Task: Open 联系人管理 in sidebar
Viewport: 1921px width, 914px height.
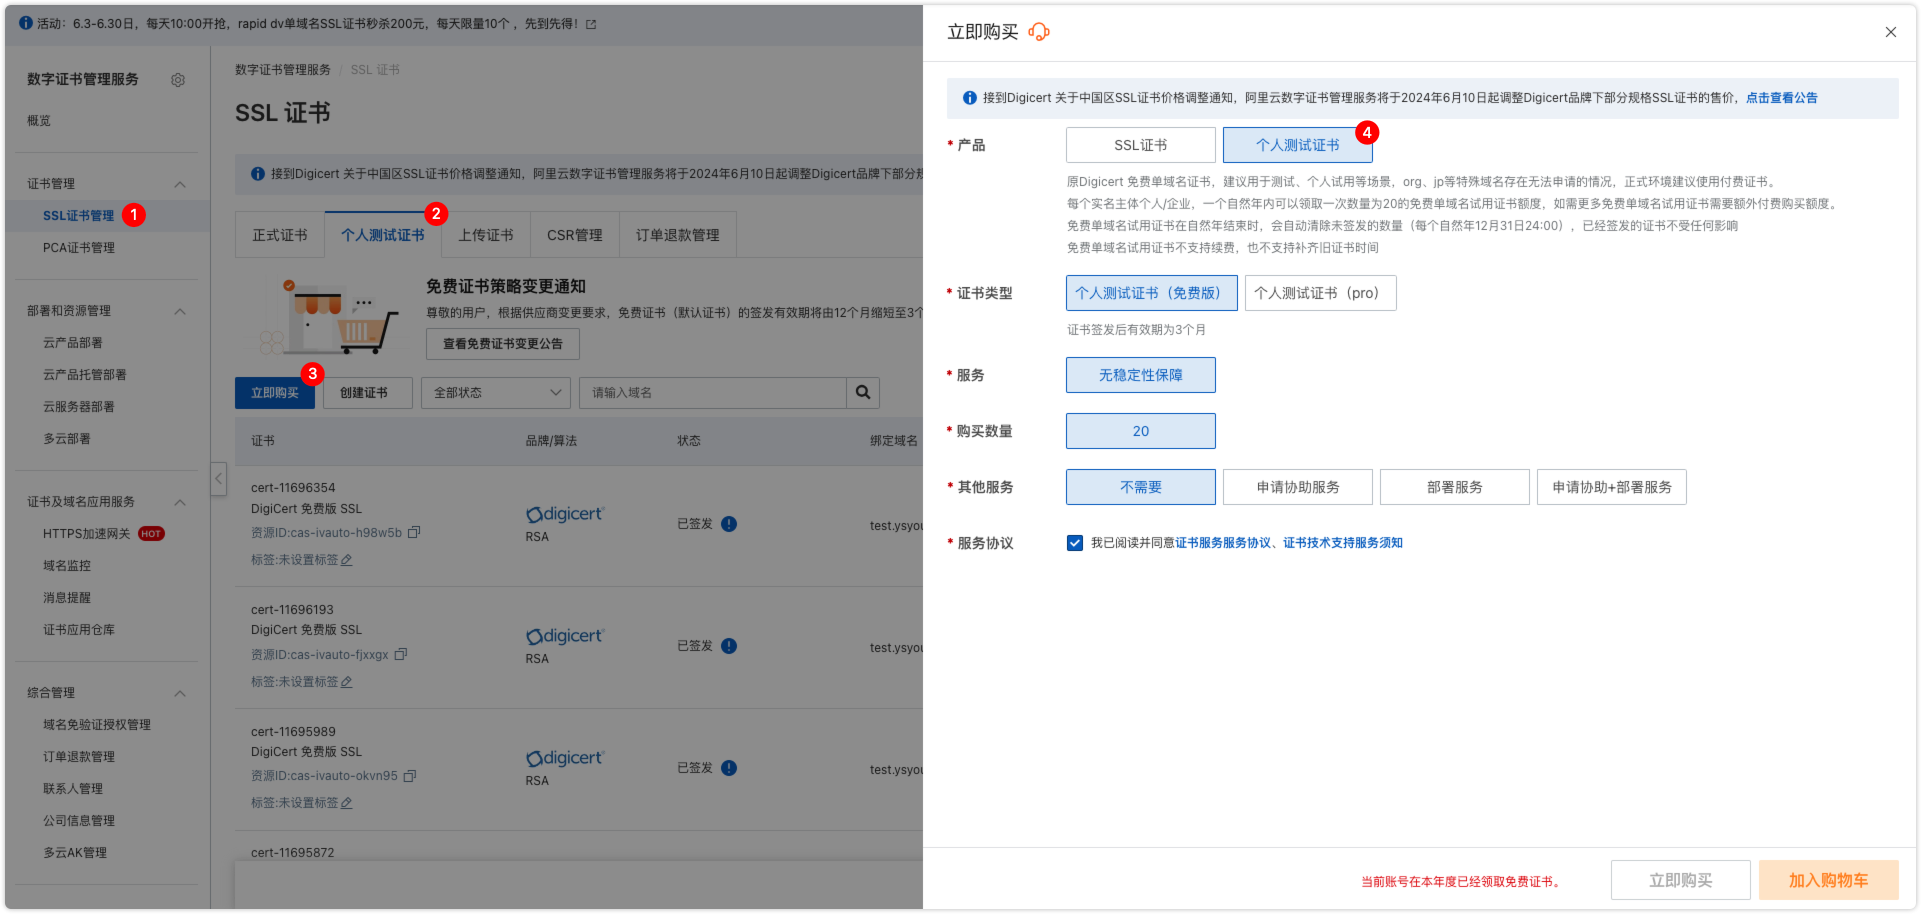Action: point(73,789)
